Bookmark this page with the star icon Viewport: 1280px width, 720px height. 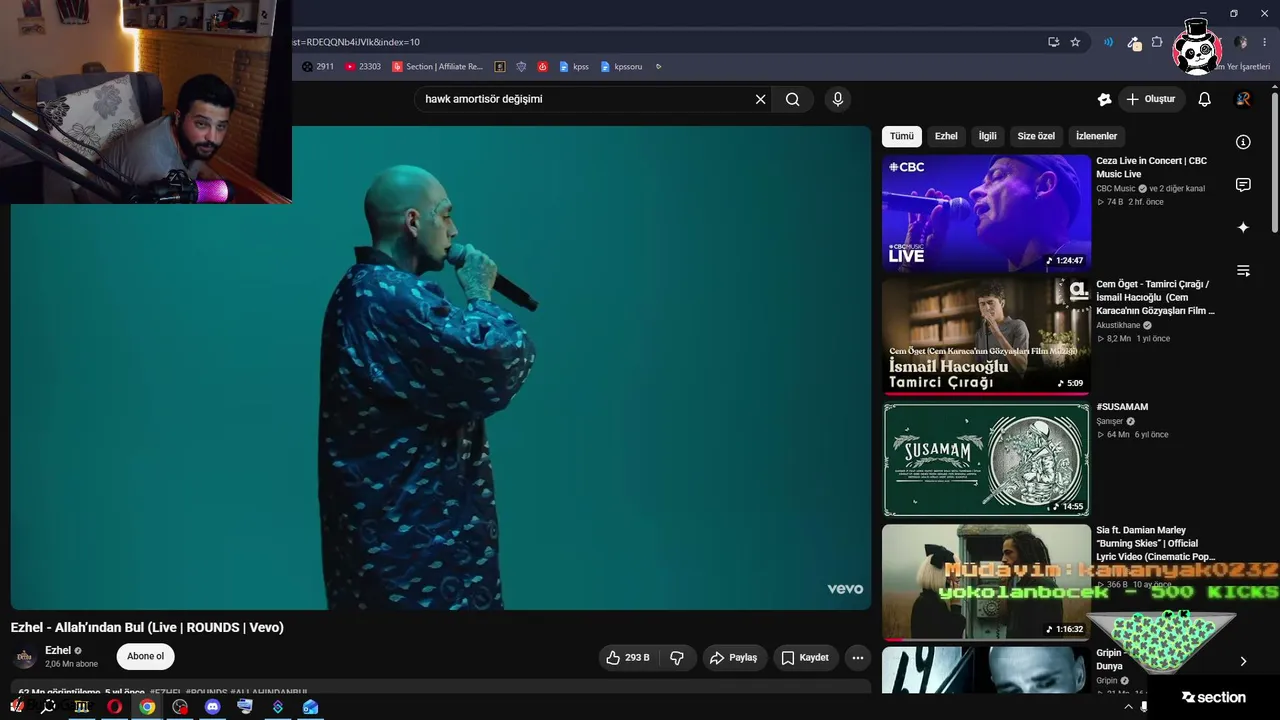coord(1075,42)
